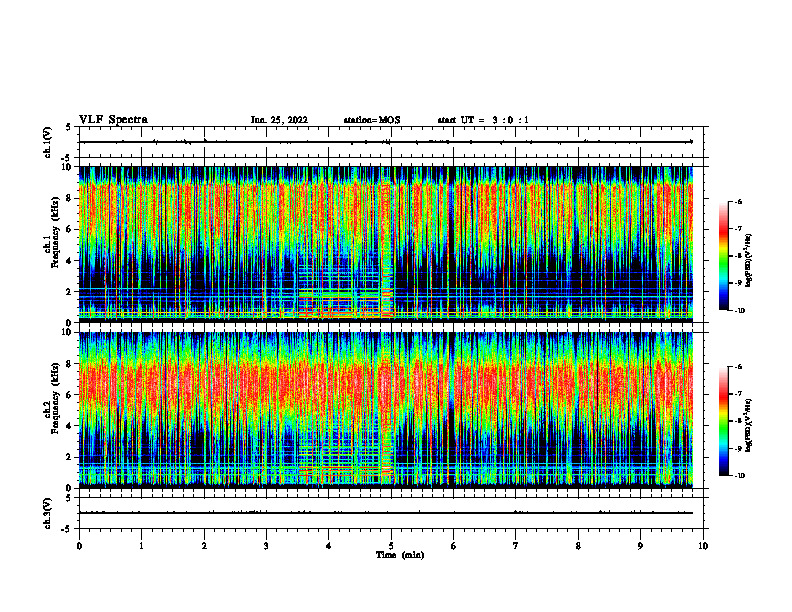Click the ch.3 waveform trace at bottom
Viewport: 792px width, 612px height.
tap(386, 513)
